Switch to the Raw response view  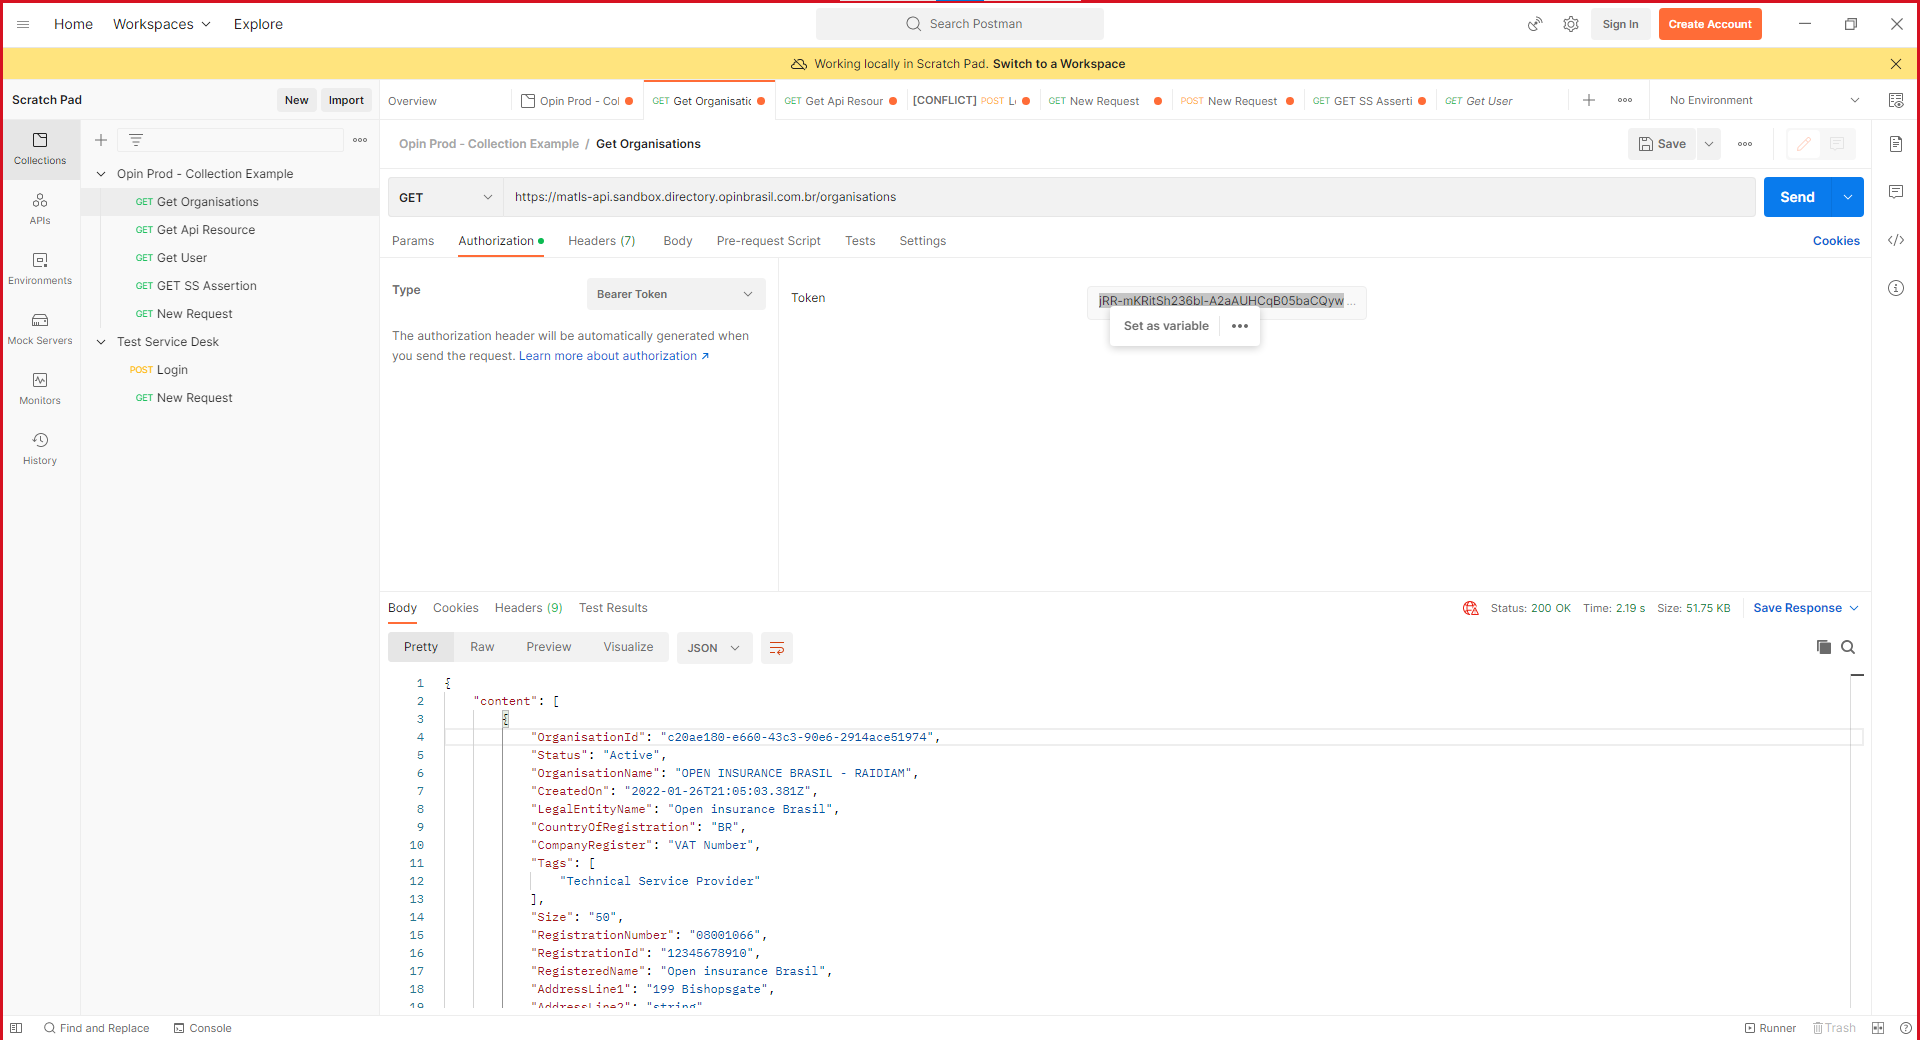pyautogui.click(x=482, y=647)
